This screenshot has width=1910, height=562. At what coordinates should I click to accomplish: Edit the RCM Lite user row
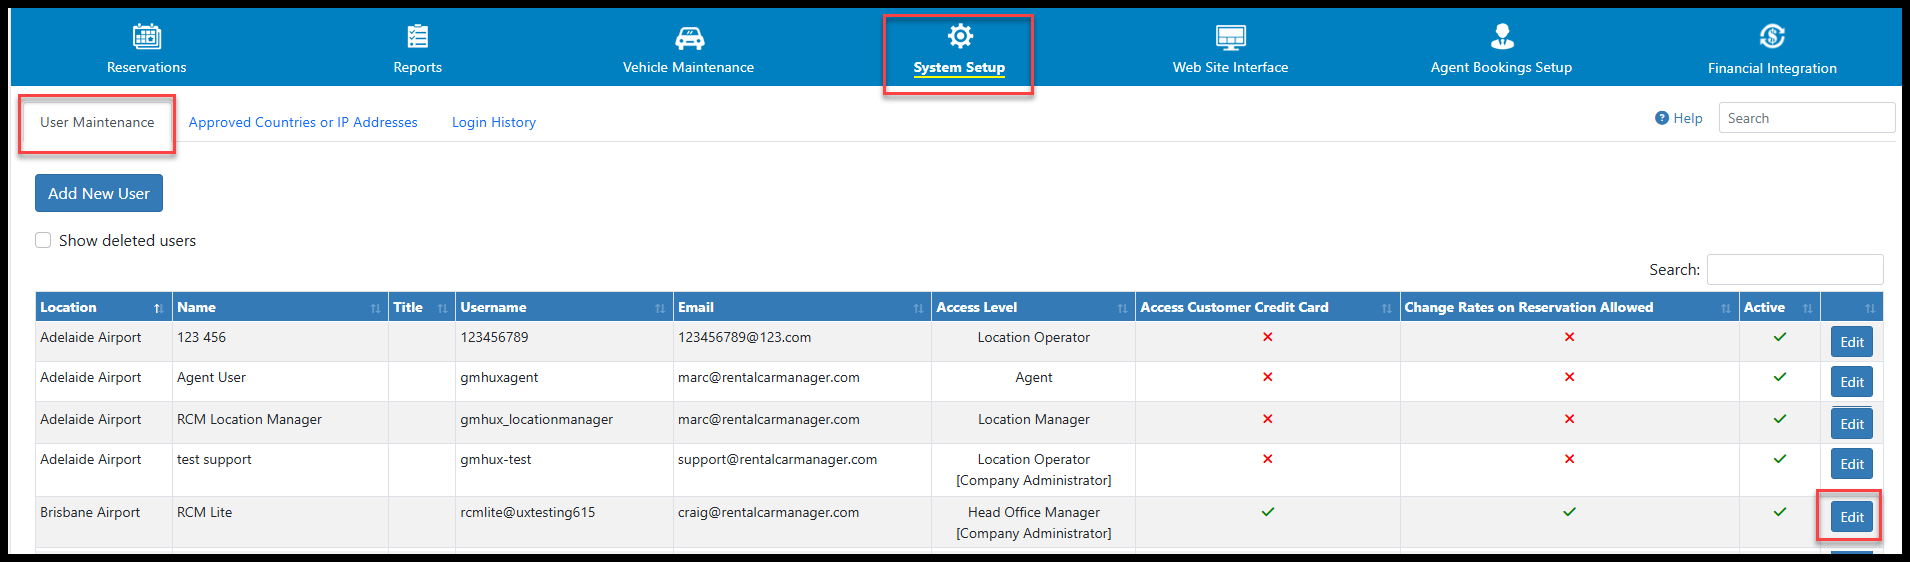pos(1851,517)
